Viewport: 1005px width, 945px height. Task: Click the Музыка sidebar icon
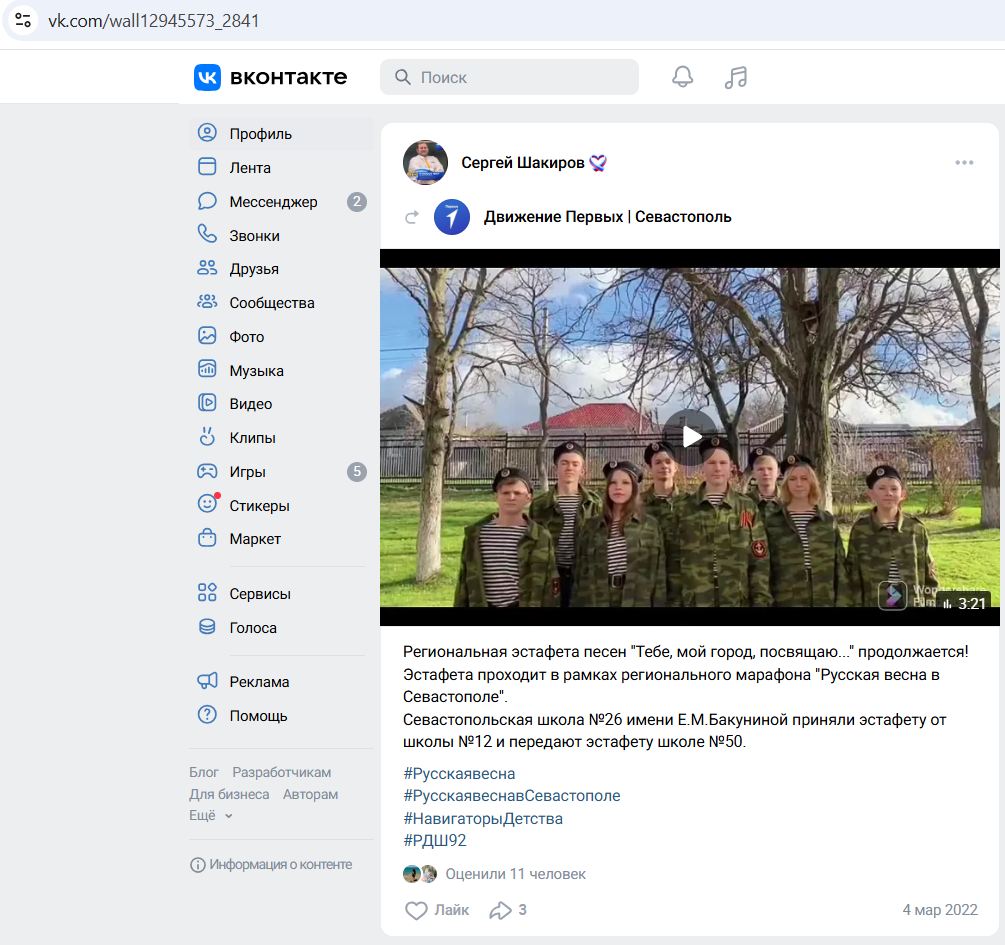coord(207,369)
